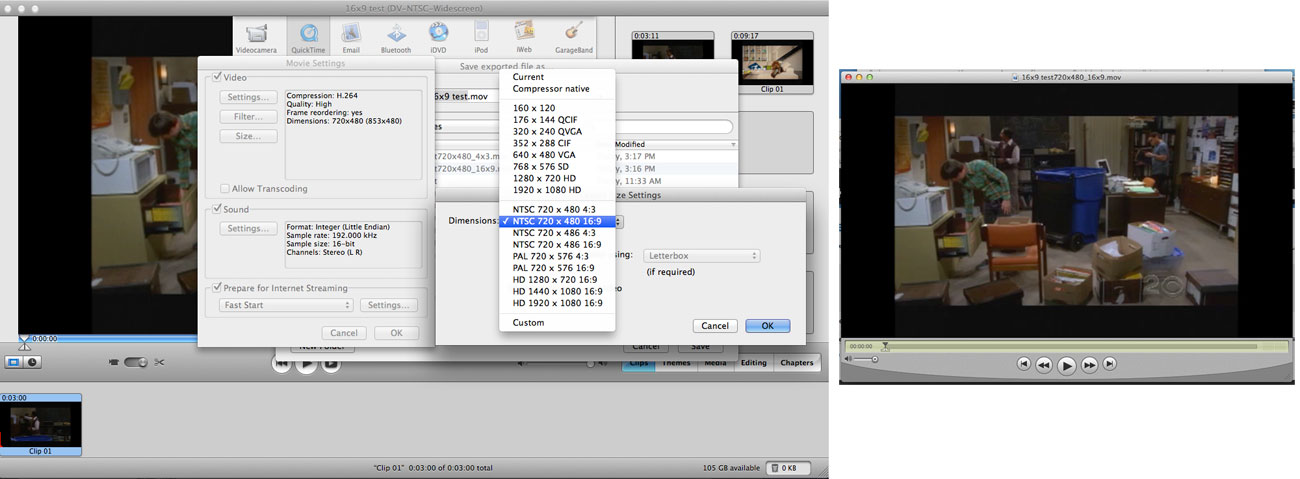Confirm OK in Export Size Settings dialog

[x=768, y=326]
